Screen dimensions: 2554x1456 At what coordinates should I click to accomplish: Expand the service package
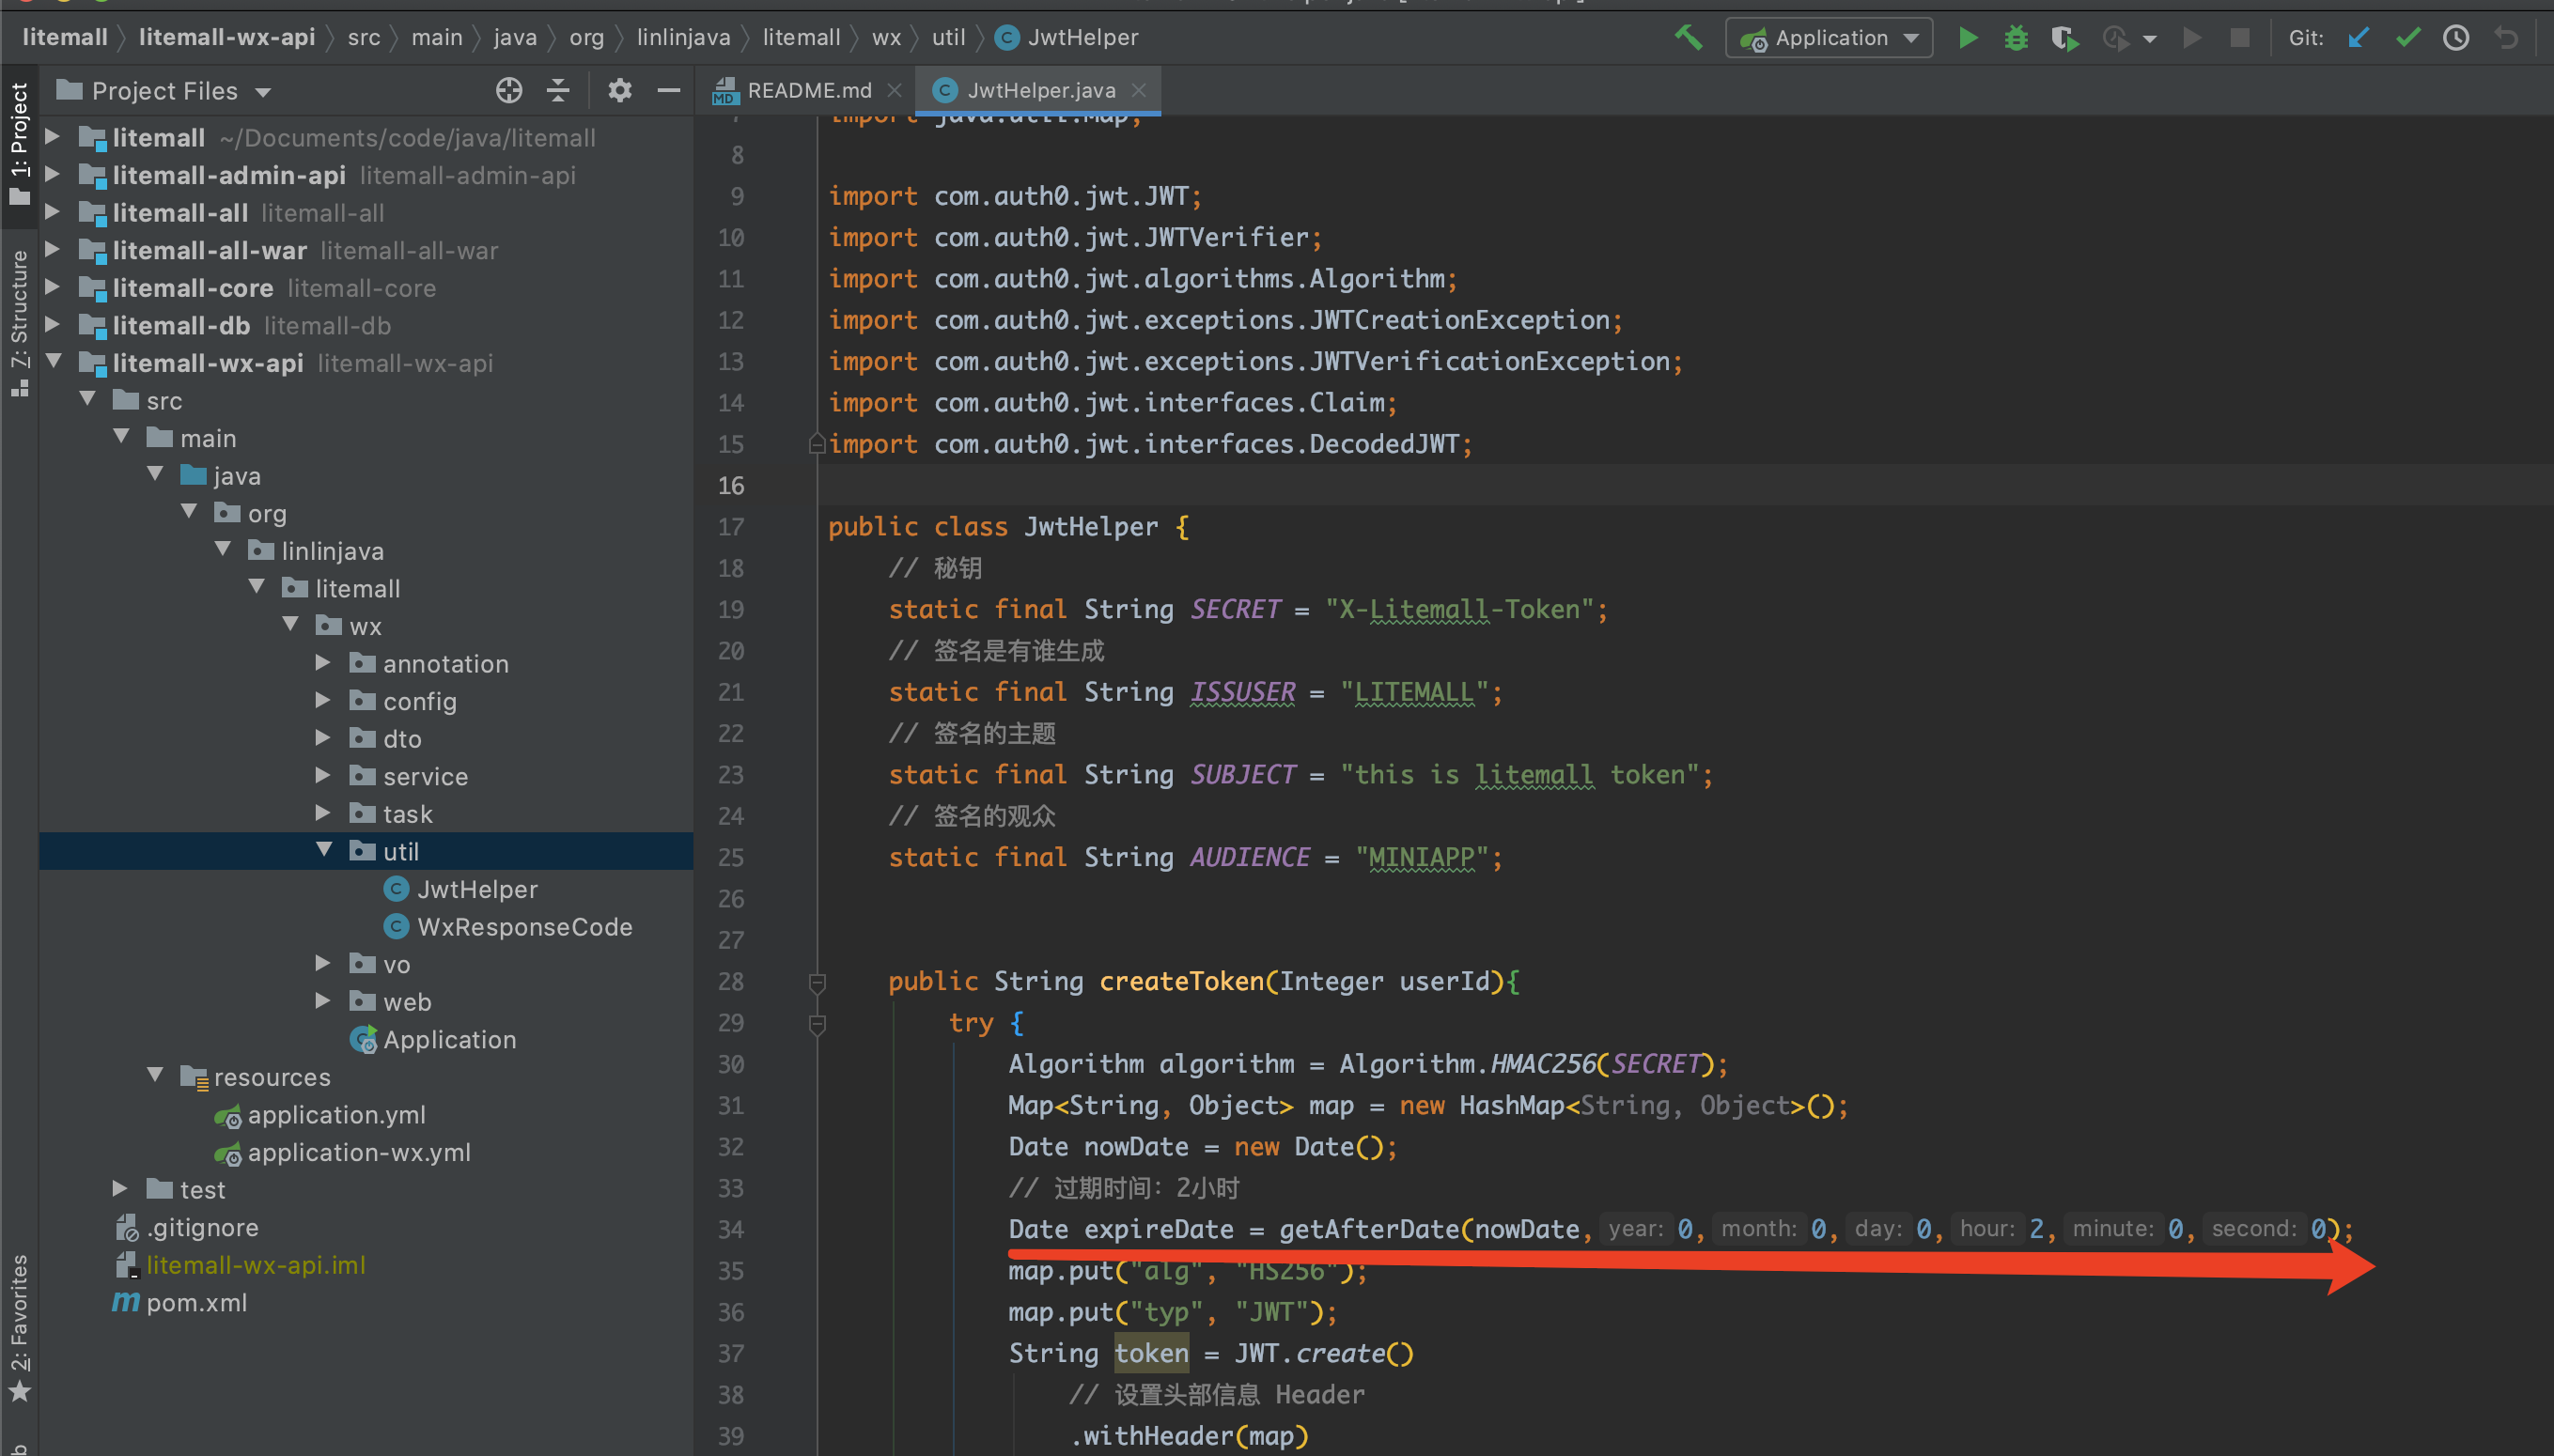(323, 776)
